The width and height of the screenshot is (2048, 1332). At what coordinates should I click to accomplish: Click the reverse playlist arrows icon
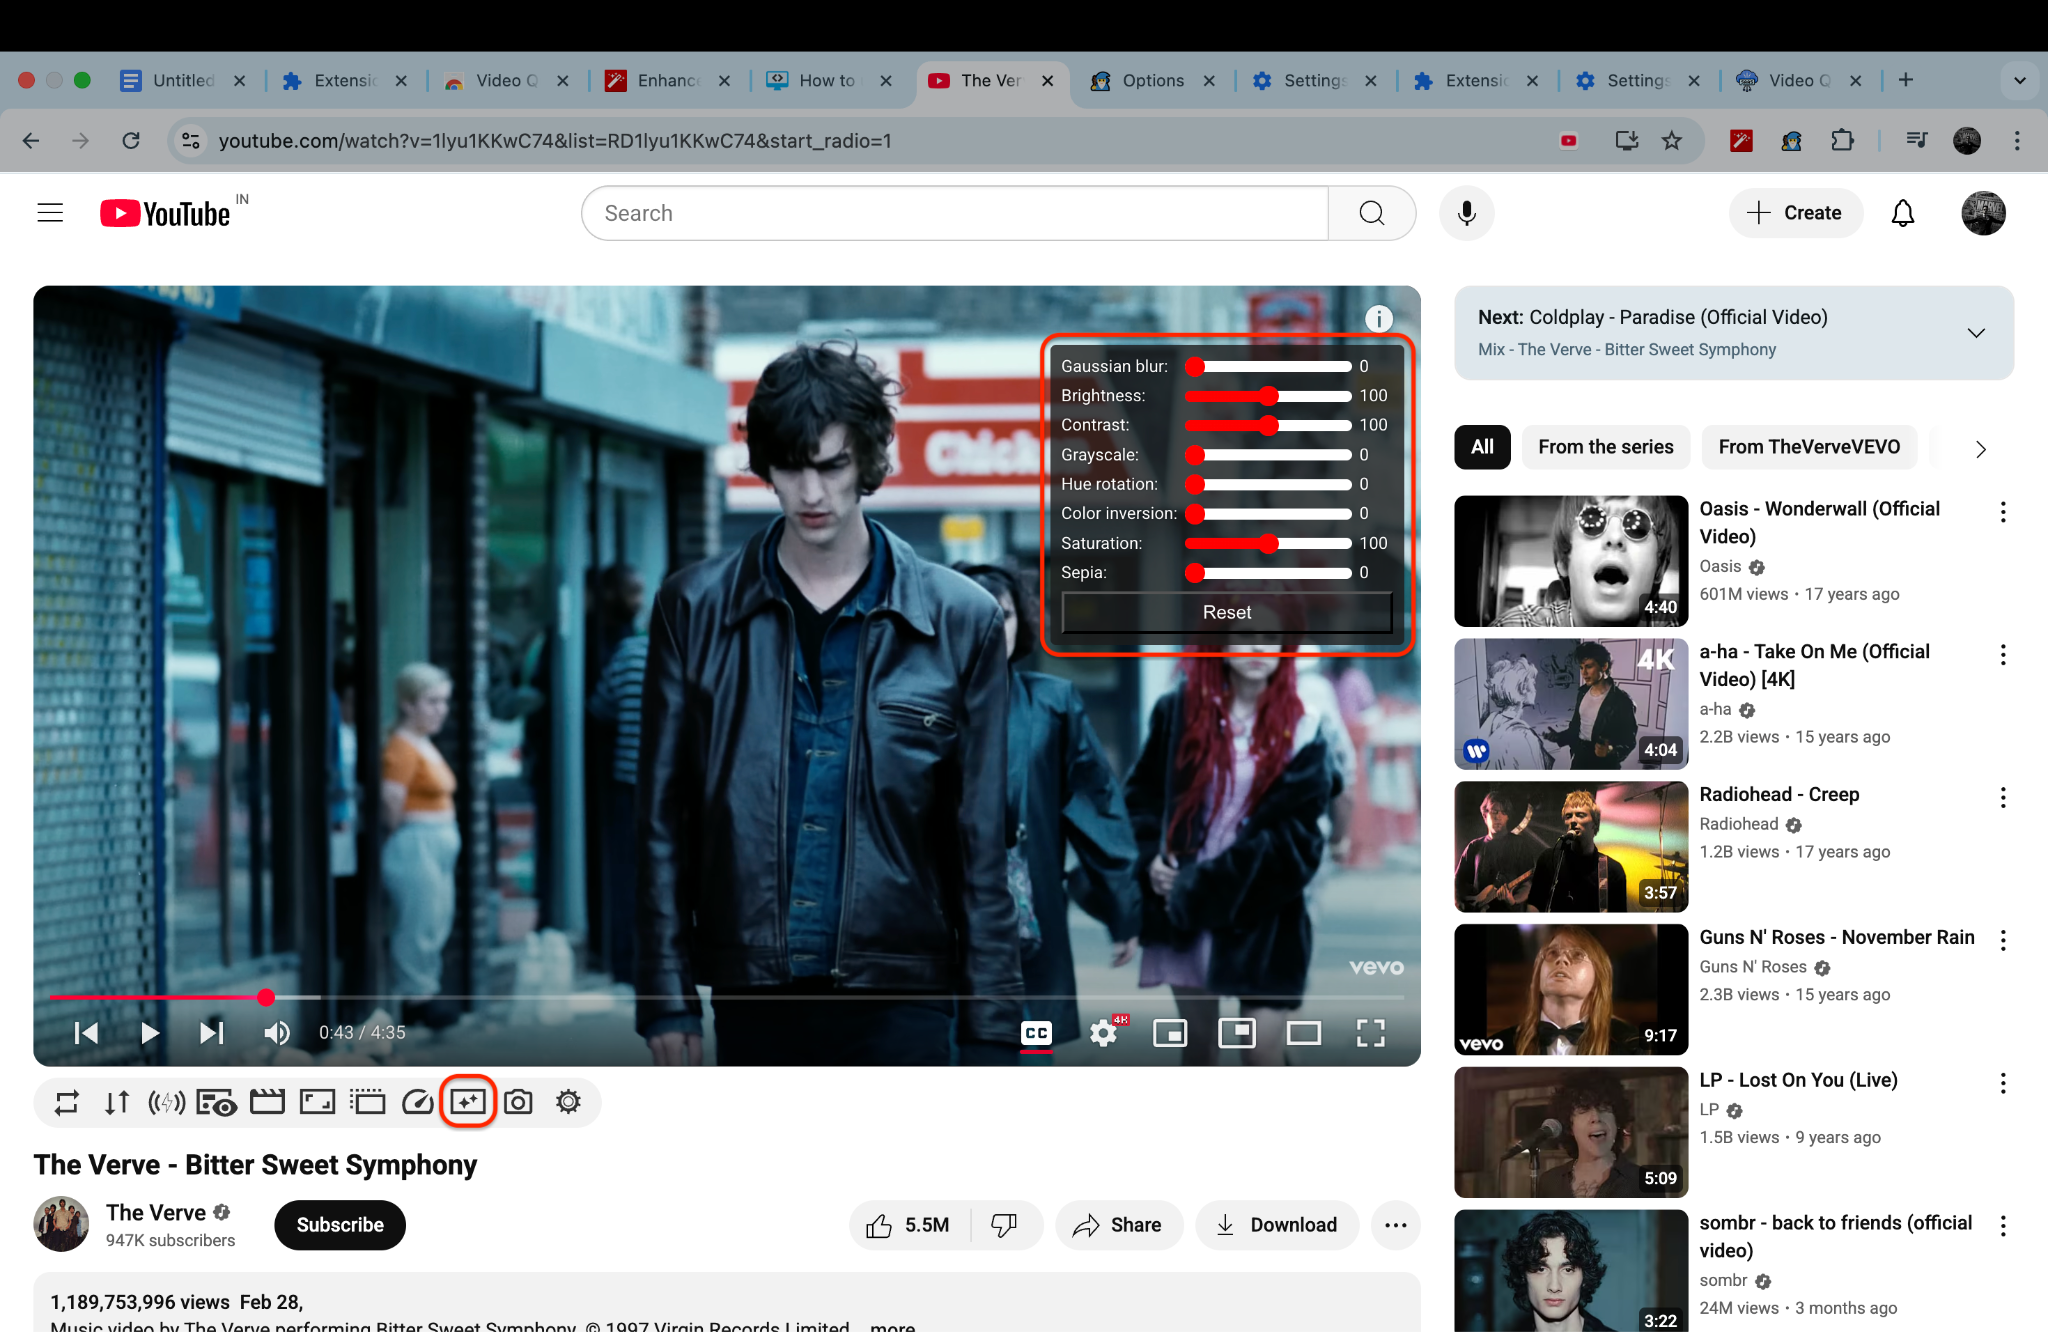pyautogui.click(x=117, y=1102)
